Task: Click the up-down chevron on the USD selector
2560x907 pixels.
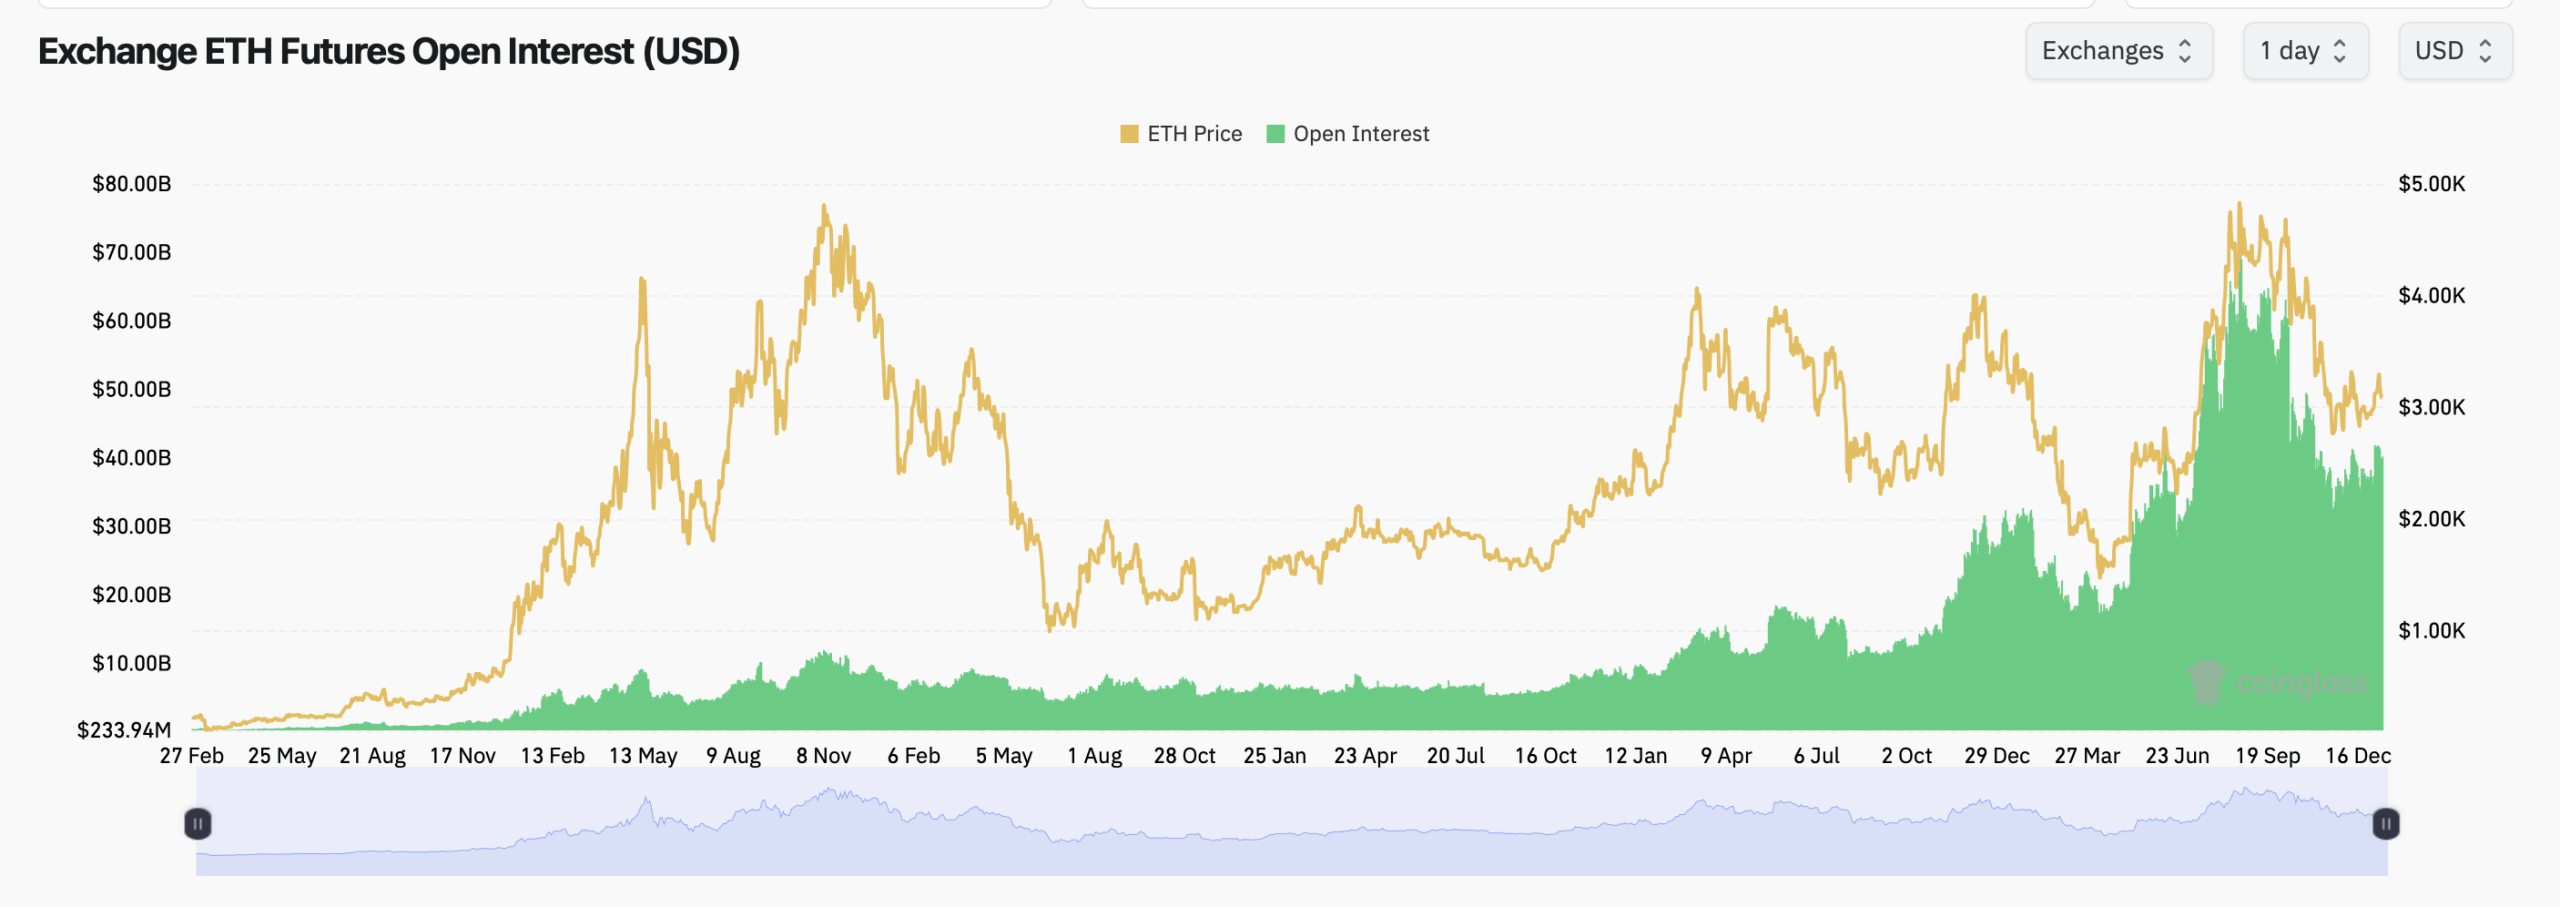Action: click(2487, 50)
